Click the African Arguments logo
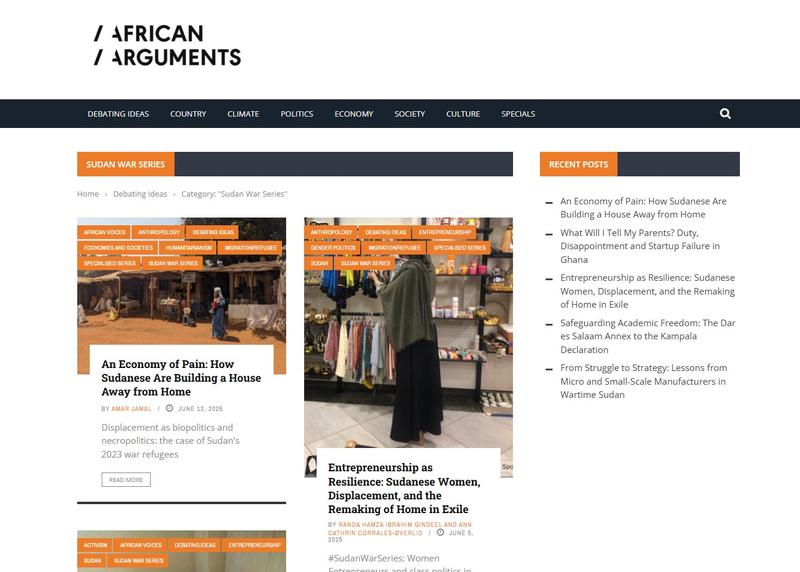Viewport: 800px width, 572px height. pos(167,45)
